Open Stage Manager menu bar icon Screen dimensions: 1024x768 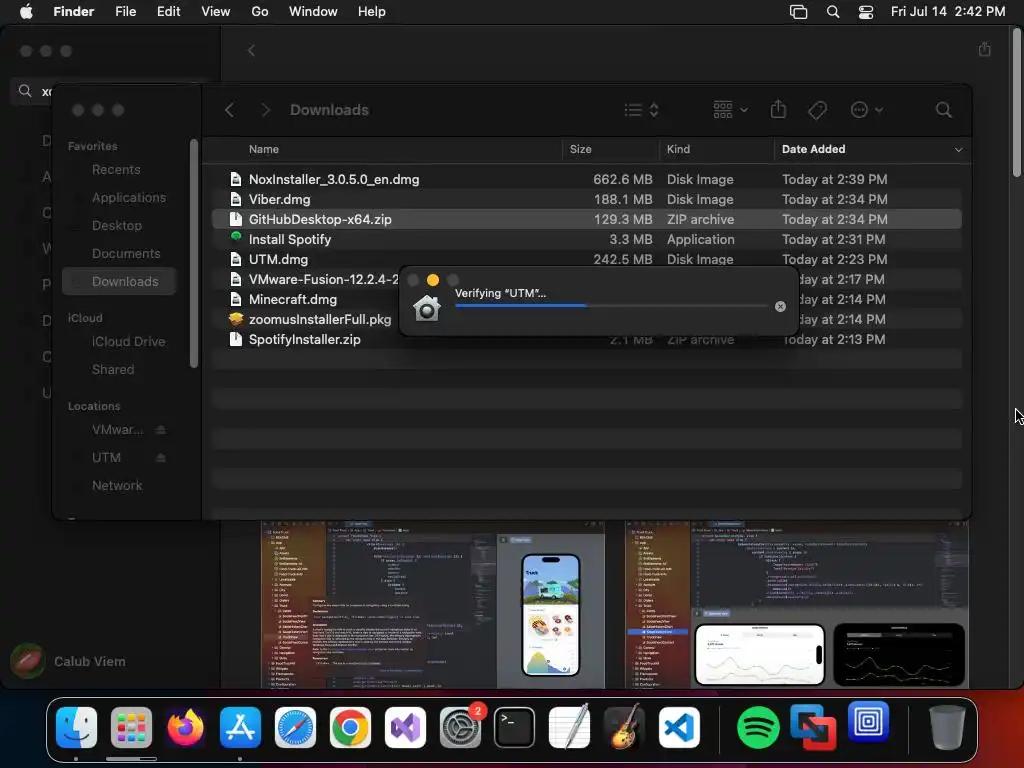click(798, 12)
